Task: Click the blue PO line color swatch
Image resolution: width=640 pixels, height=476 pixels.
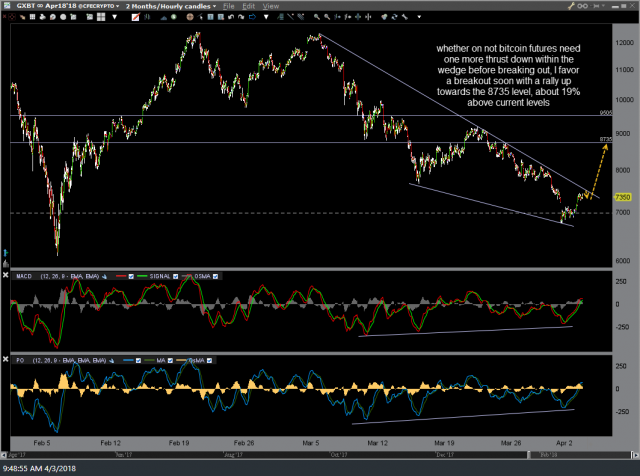Action: point(128,360)
